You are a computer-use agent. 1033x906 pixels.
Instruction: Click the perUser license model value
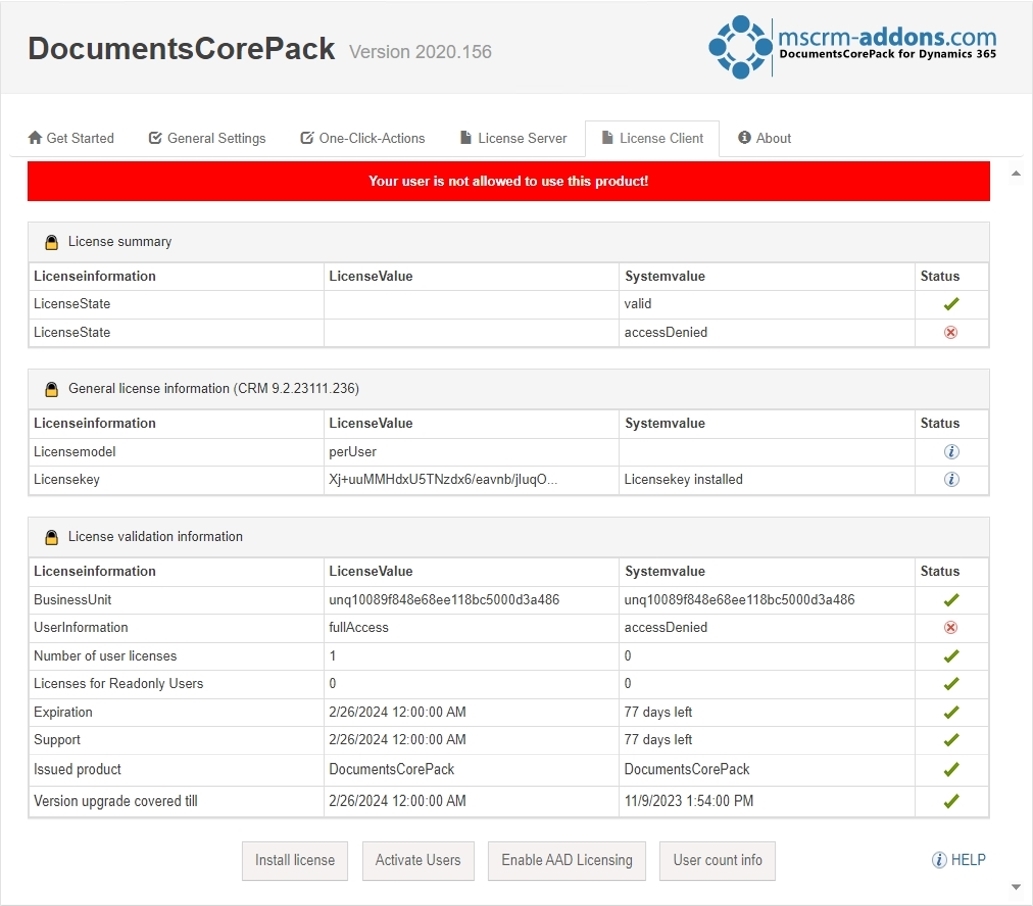352,452
